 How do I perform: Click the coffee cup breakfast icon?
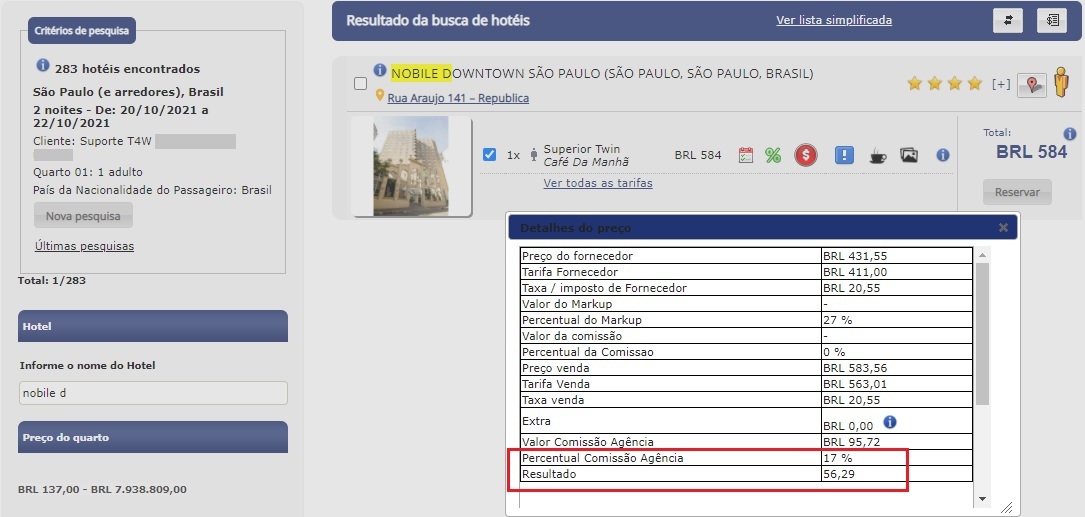[x=877, y=155]
